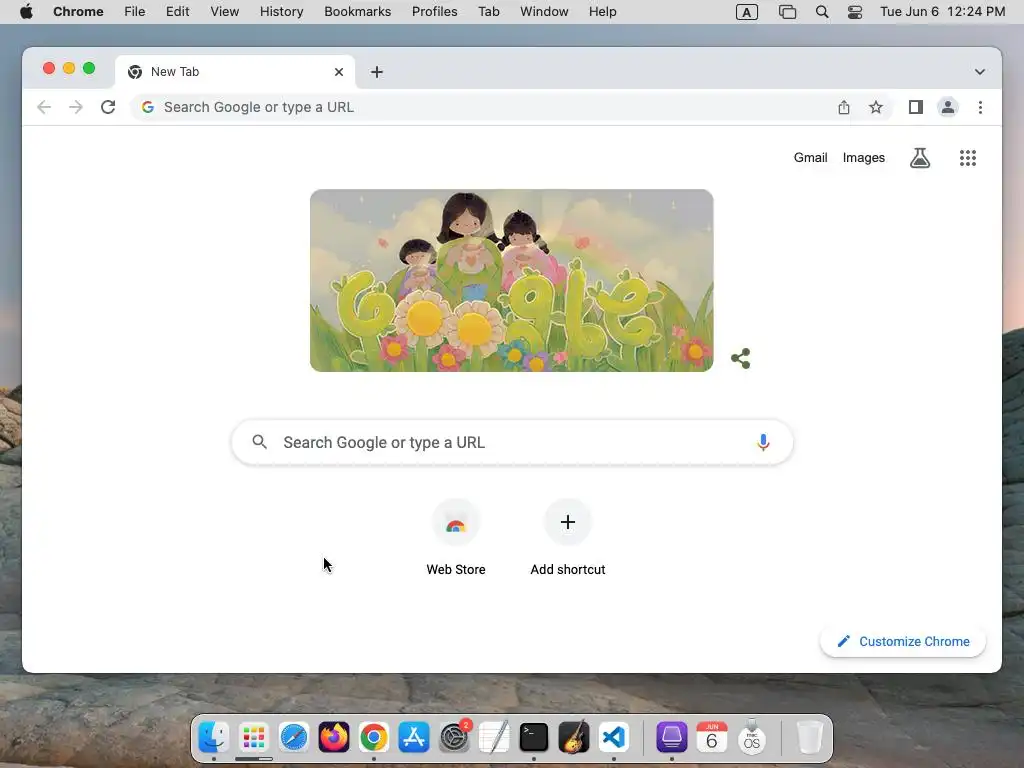Viewport: 1024px width, 768px height.
Task: Open Trash from the Dock
Action: 809,737
